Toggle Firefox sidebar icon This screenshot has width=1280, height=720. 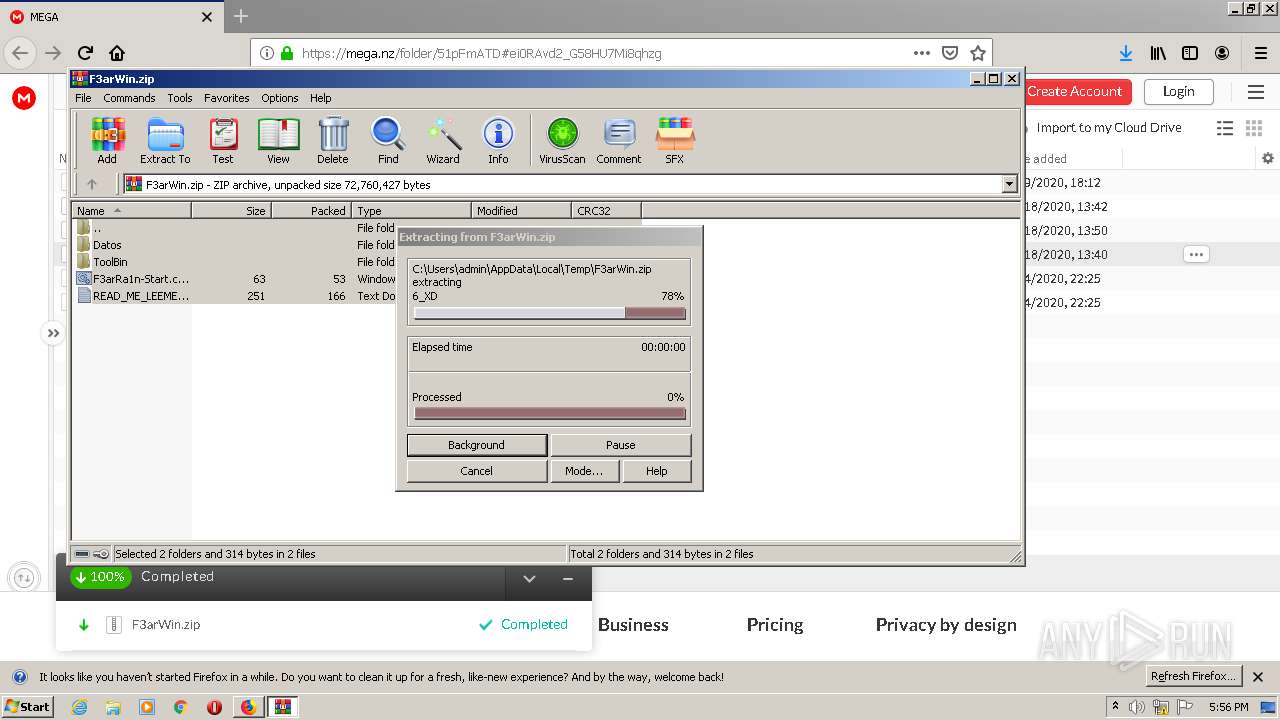1190,53
